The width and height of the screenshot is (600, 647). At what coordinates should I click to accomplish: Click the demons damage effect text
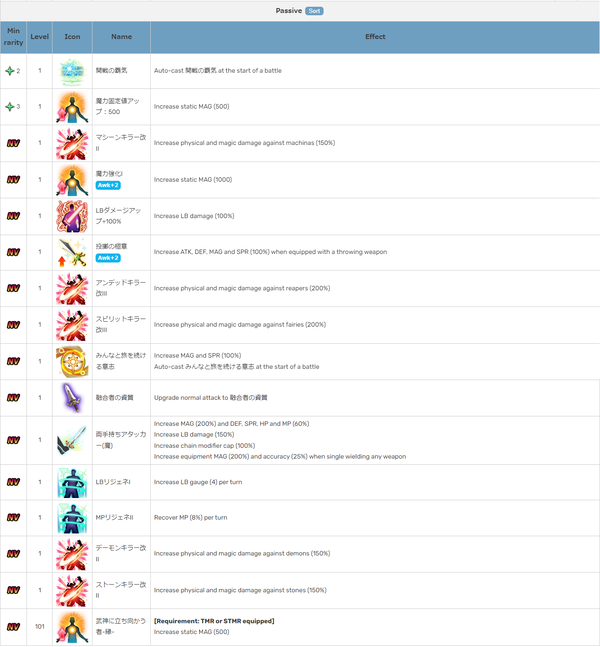(x=242, y=553)
